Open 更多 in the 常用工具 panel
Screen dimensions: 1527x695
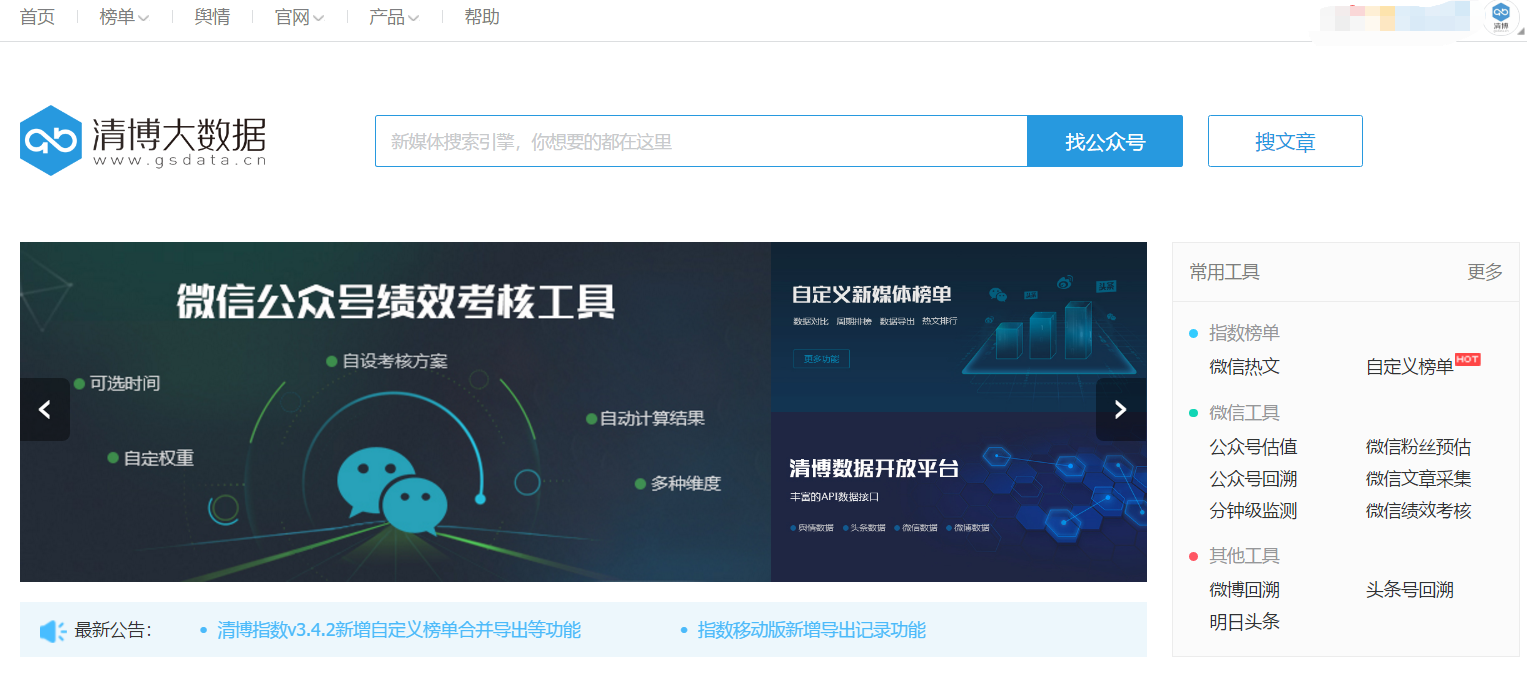[x=1485, y=272]
